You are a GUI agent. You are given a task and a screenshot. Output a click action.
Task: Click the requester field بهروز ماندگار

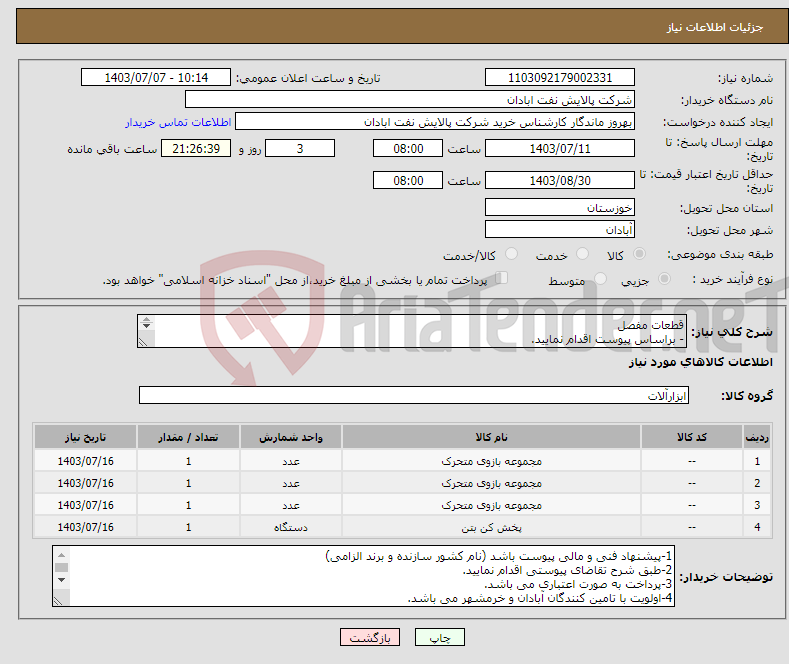pos(435,122)
